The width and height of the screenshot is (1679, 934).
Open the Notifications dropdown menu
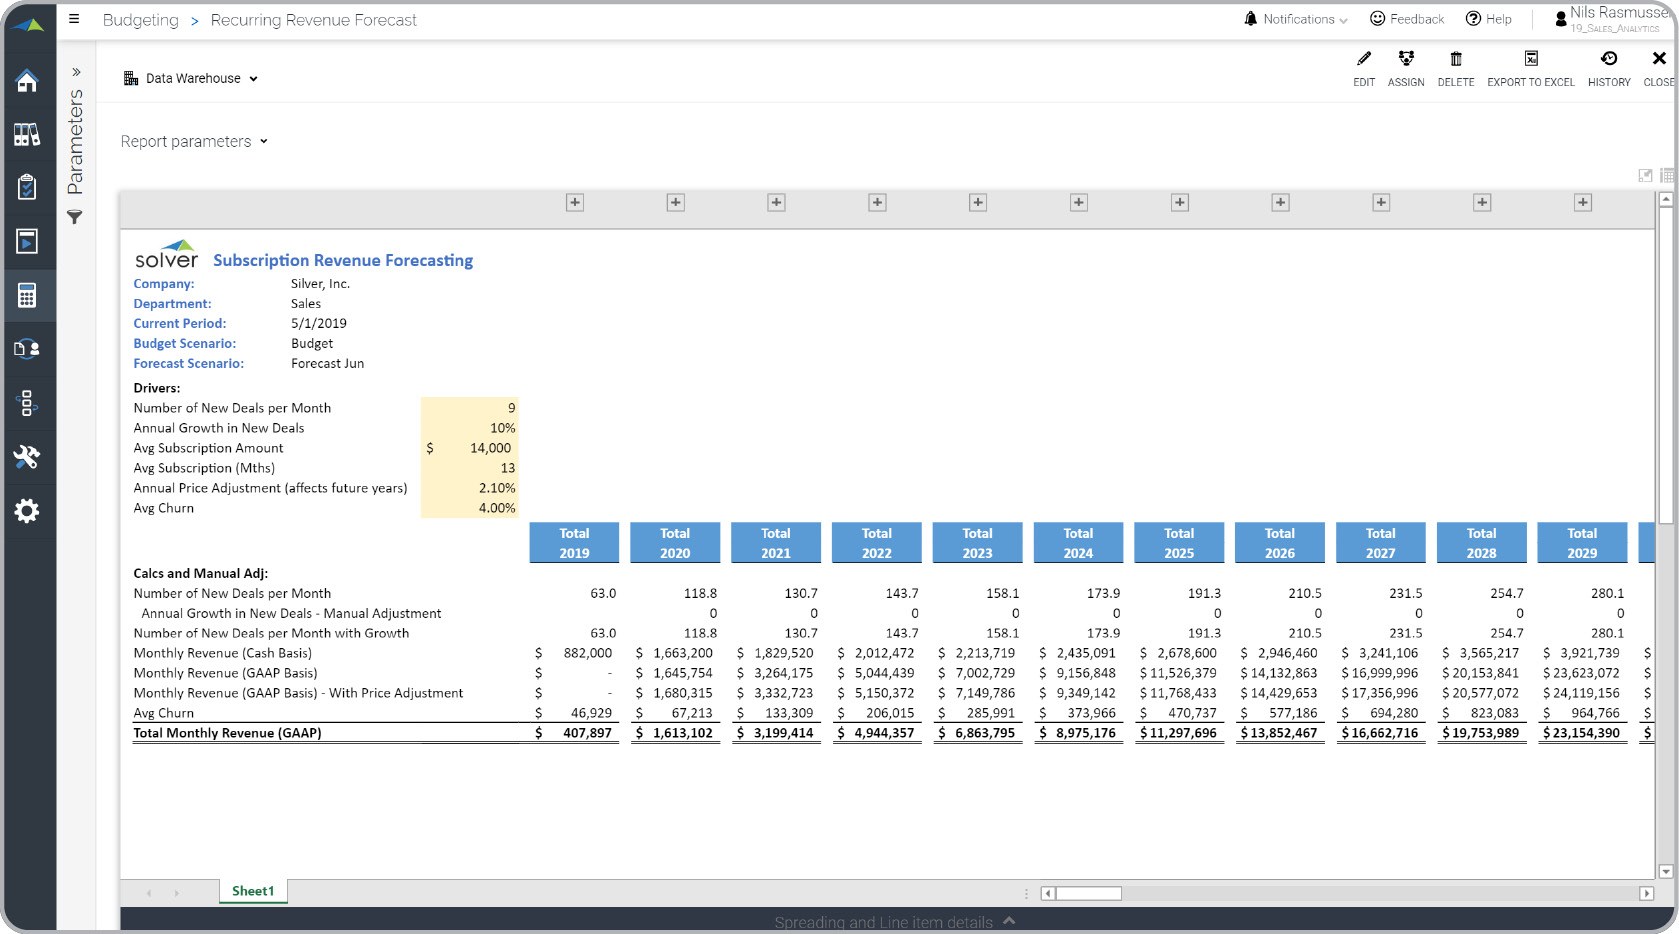[1295, 19]
